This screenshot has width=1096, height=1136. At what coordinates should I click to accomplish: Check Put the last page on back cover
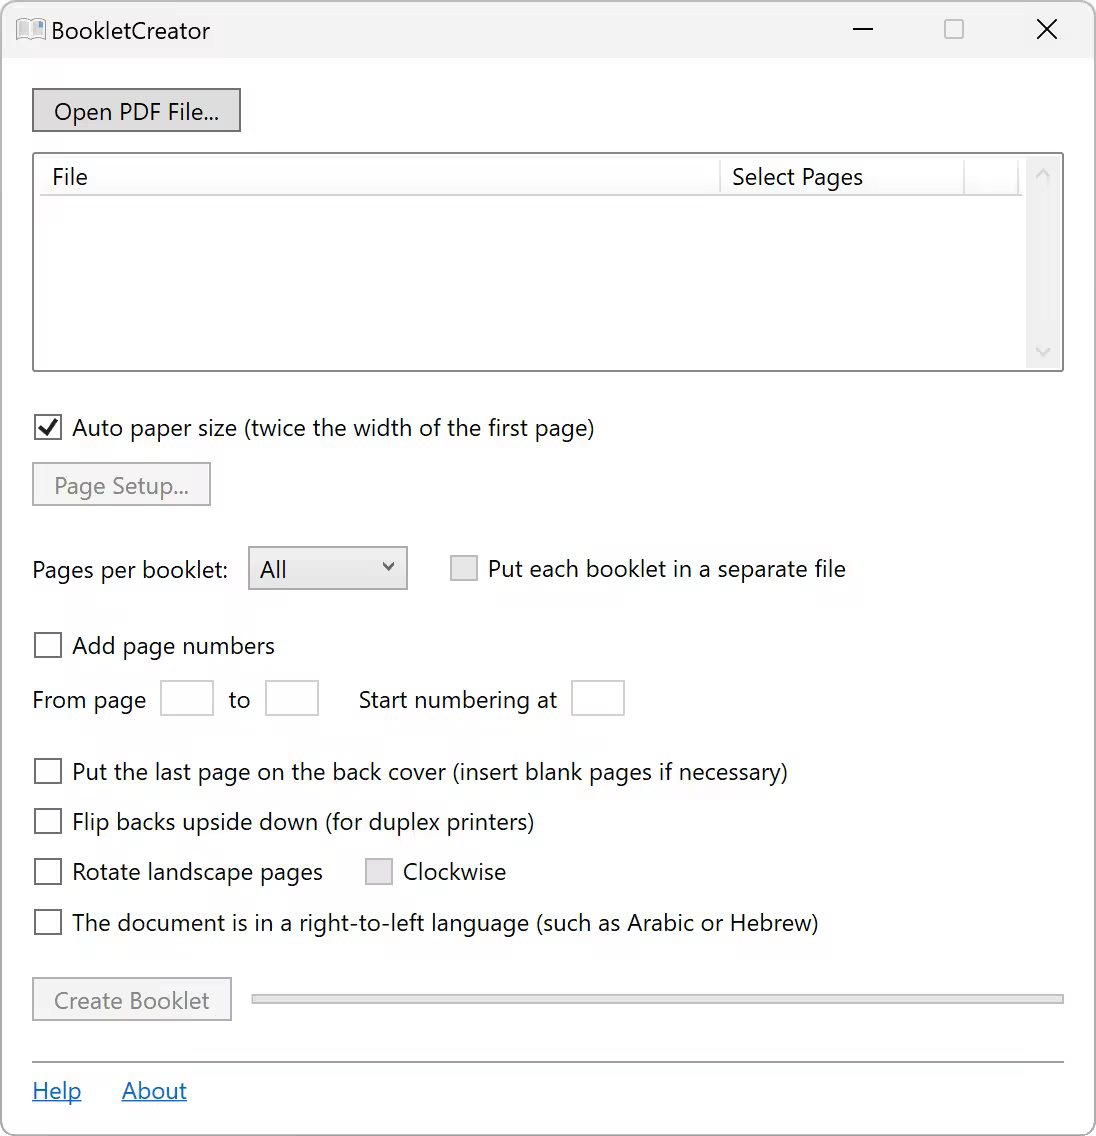(48, 772)
